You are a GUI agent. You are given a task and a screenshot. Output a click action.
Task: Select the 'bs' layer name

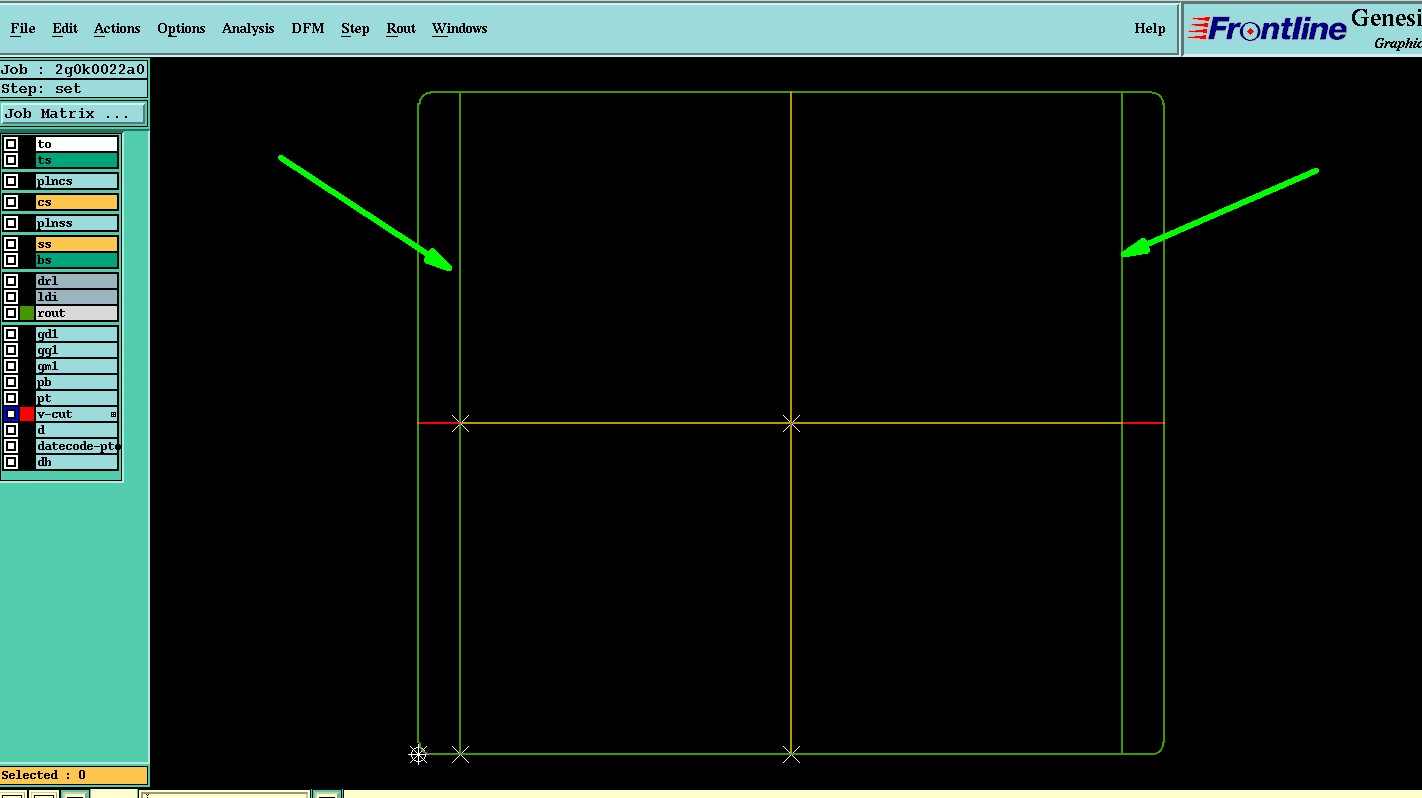77,260
